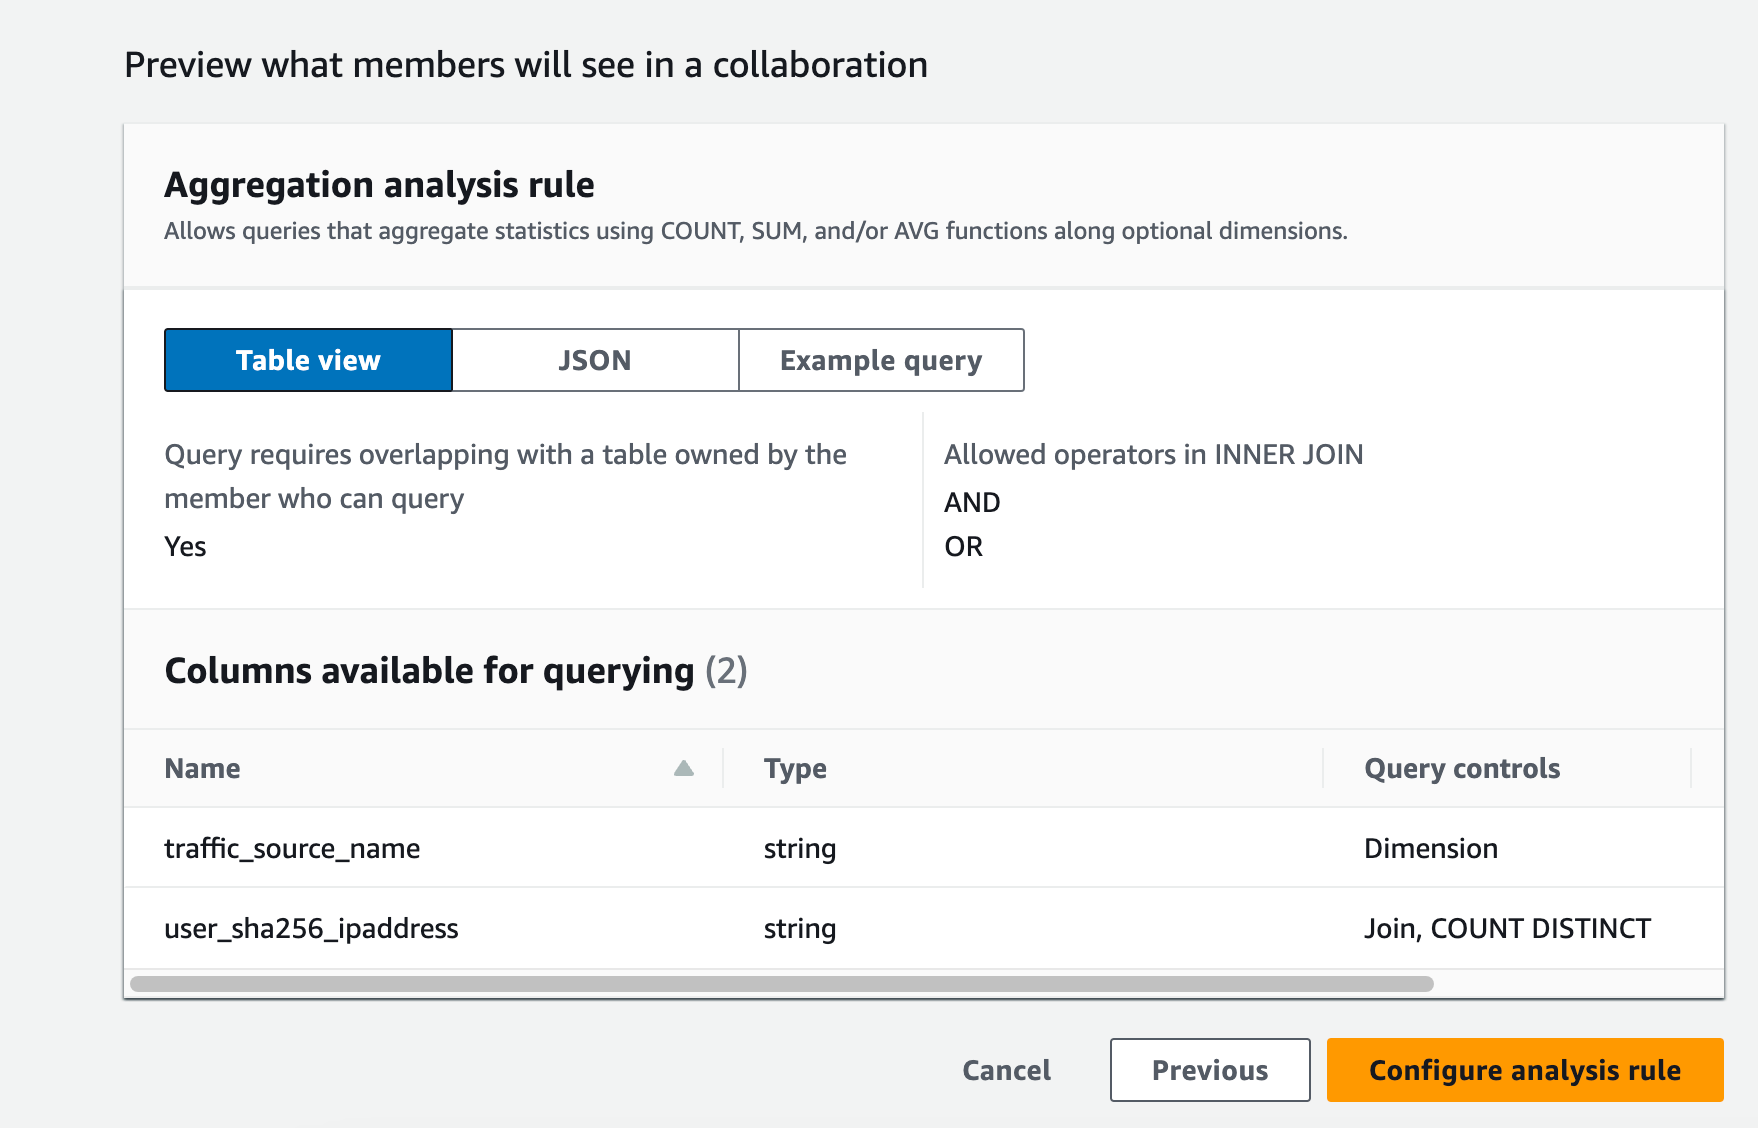Click the Aggregation analysis rule heading

coord(379,185)
